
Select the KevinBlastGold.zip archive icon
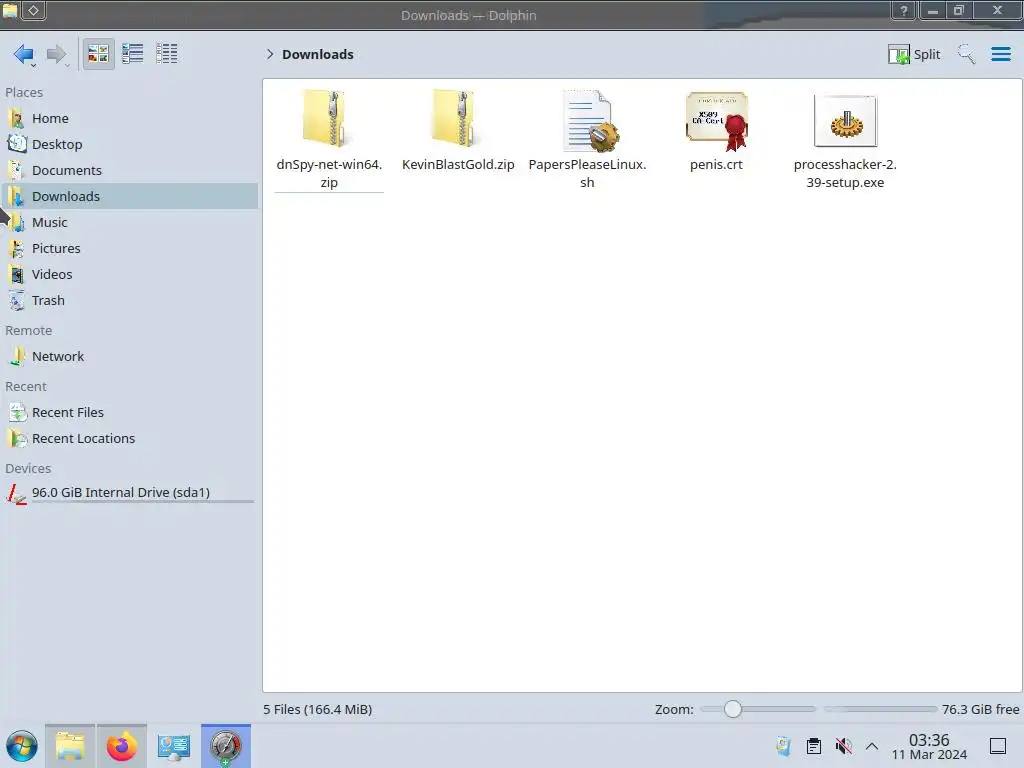click(454, 119)
